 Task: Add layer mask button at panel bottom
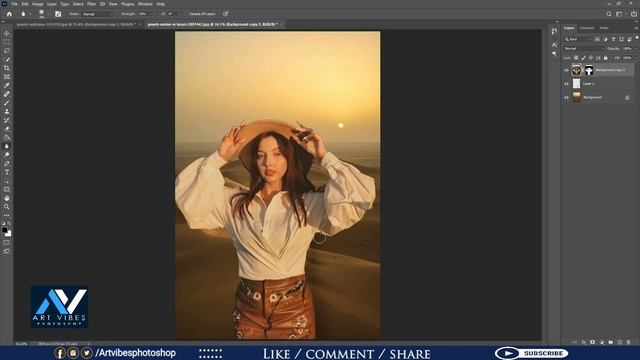tap(592, 342)
